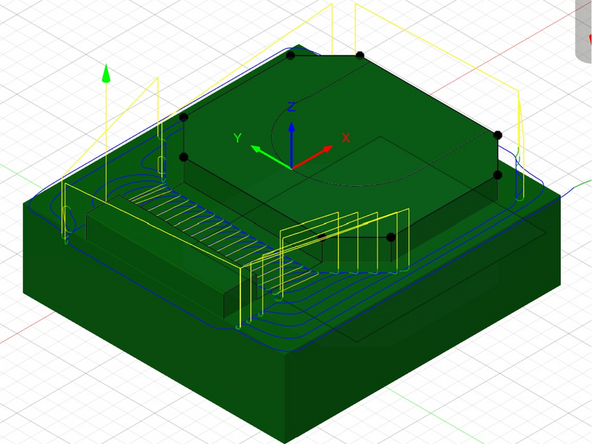This screenshot has height=444, width=592.
Task: Select the red X axis arrow of the origin triad
Action: [x=312, y=157]
